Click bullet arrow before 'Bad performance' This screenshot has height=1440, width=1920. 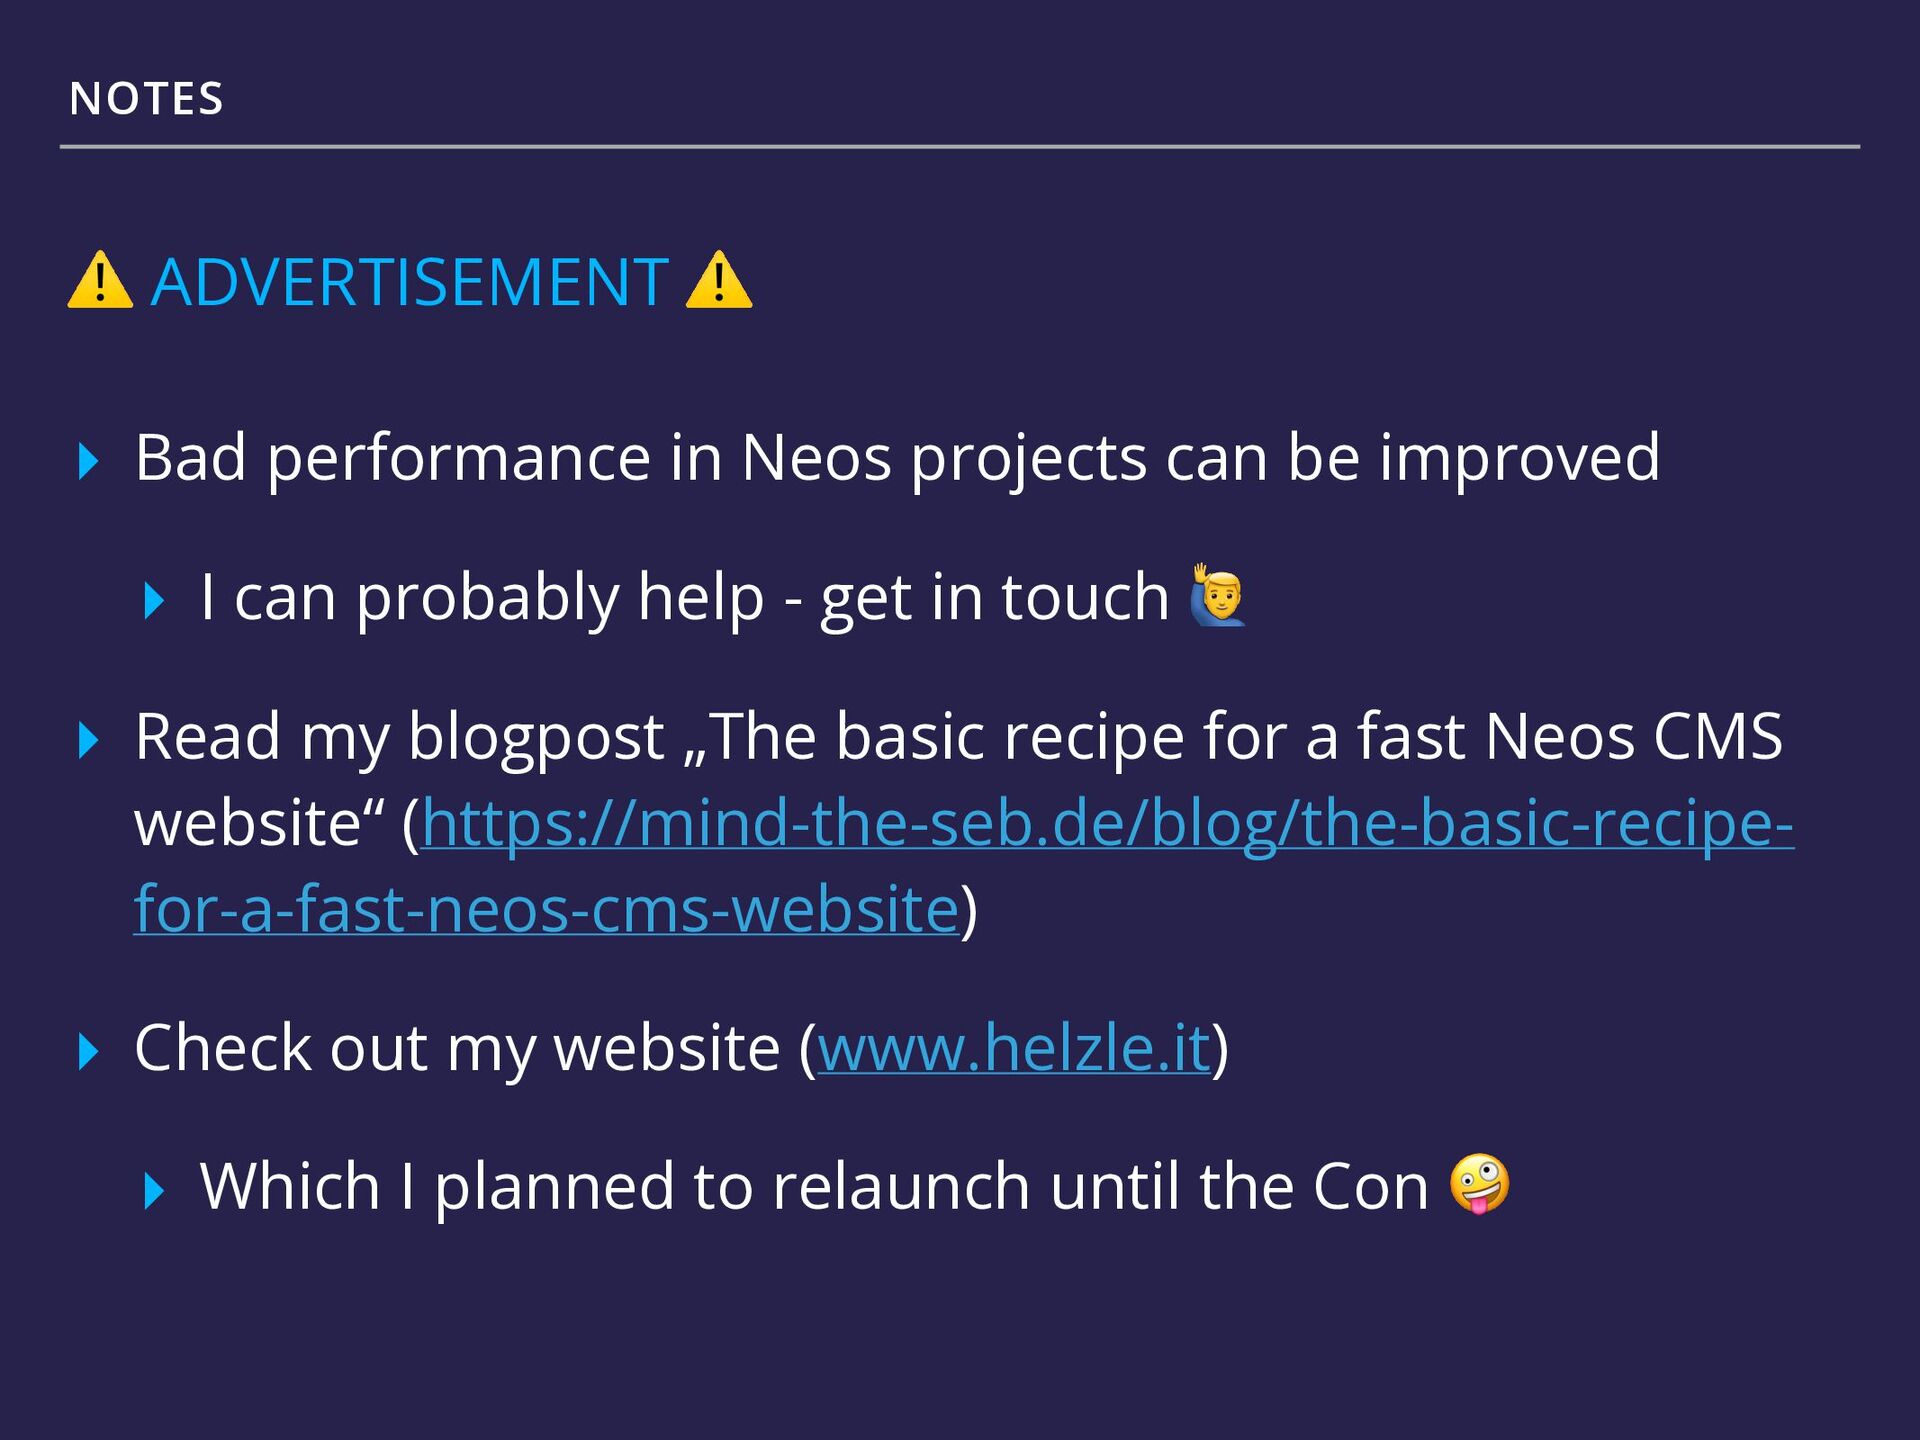89,461
